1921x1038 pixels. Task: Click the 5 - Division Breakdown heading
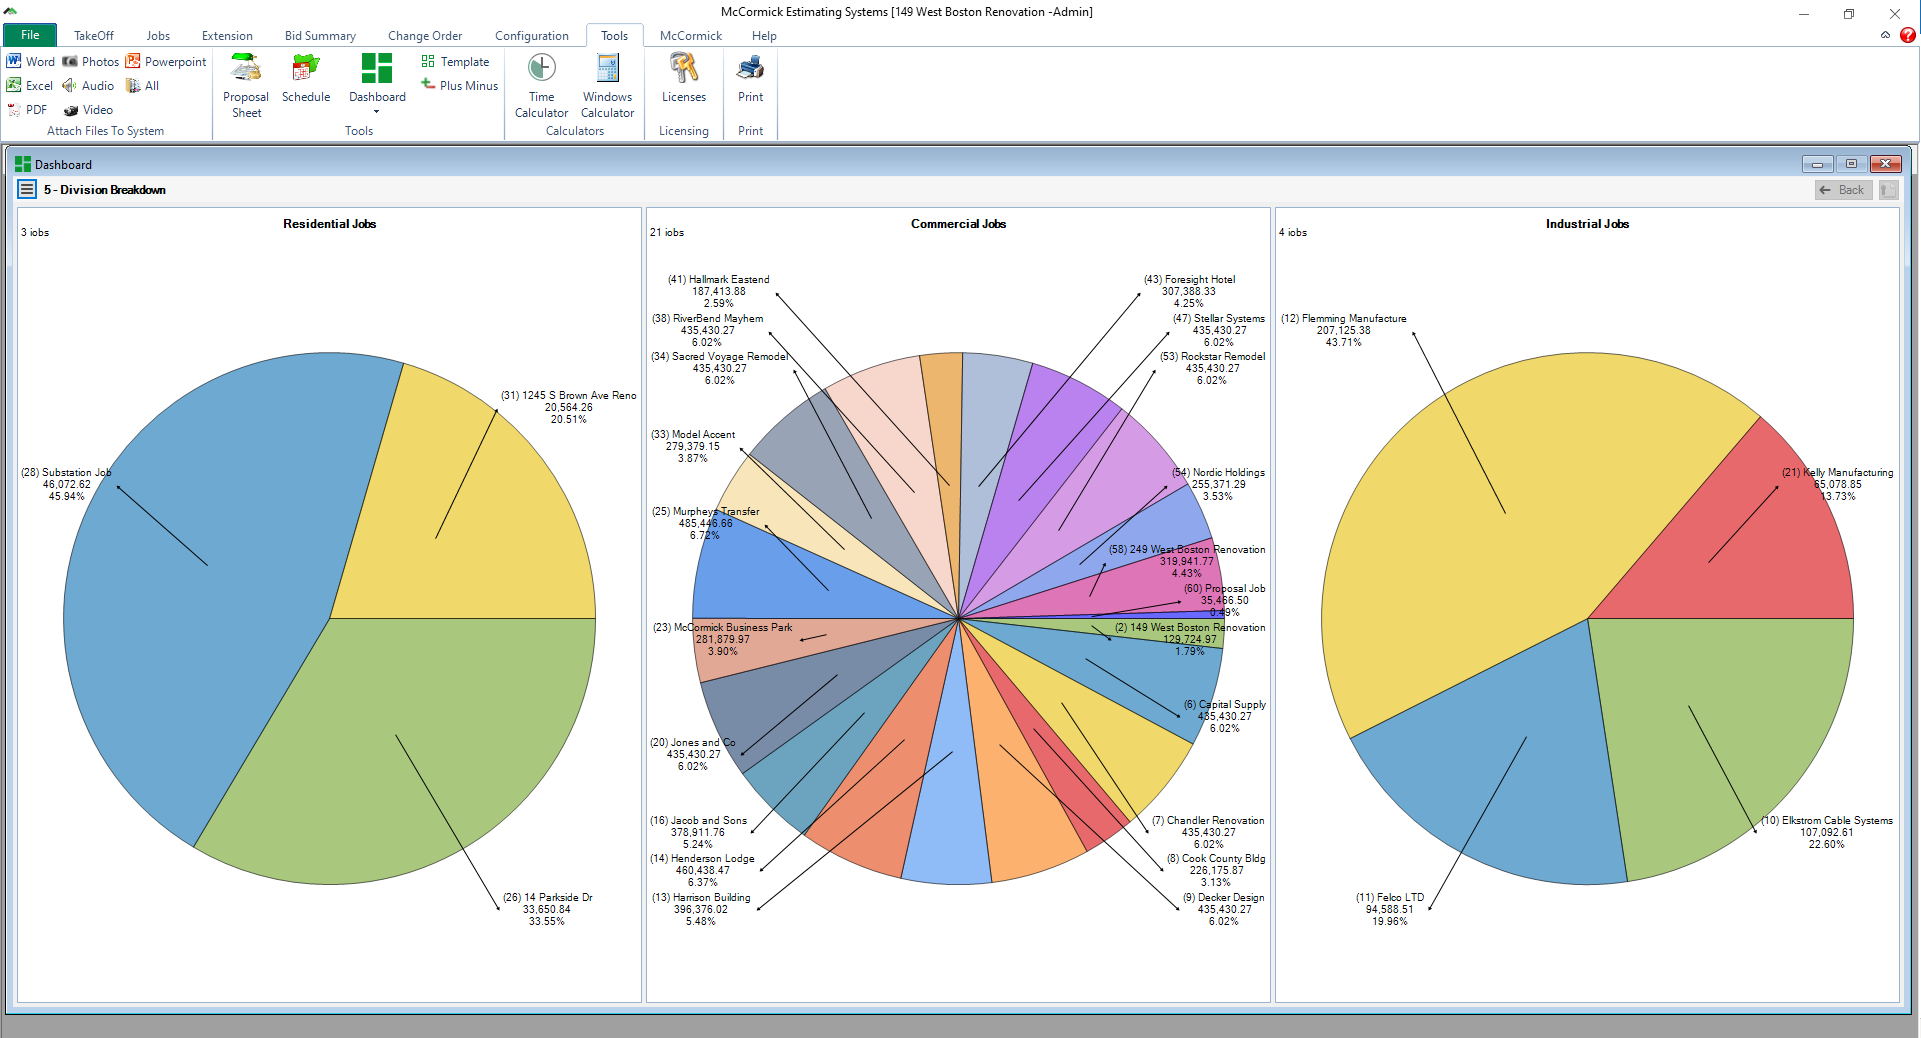coord(105,190)
